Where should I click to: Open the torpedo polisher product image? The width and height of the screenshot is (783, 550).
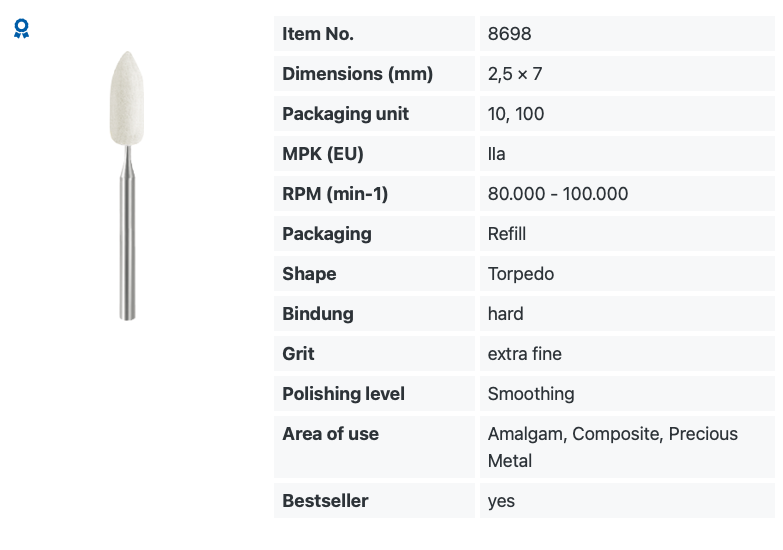tap(127, 185)
